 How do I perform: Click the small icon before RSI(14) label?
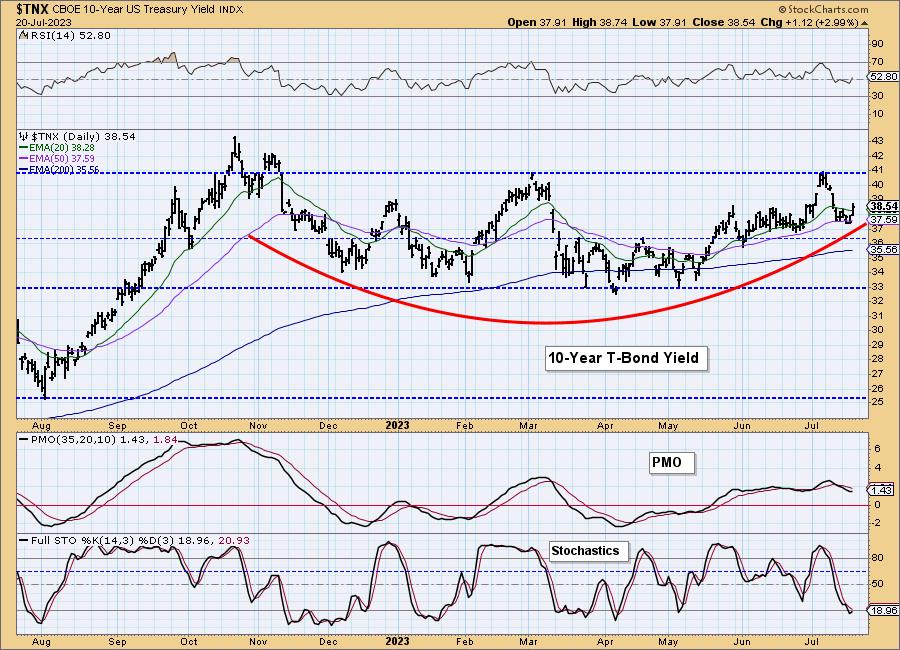point(23,35)
